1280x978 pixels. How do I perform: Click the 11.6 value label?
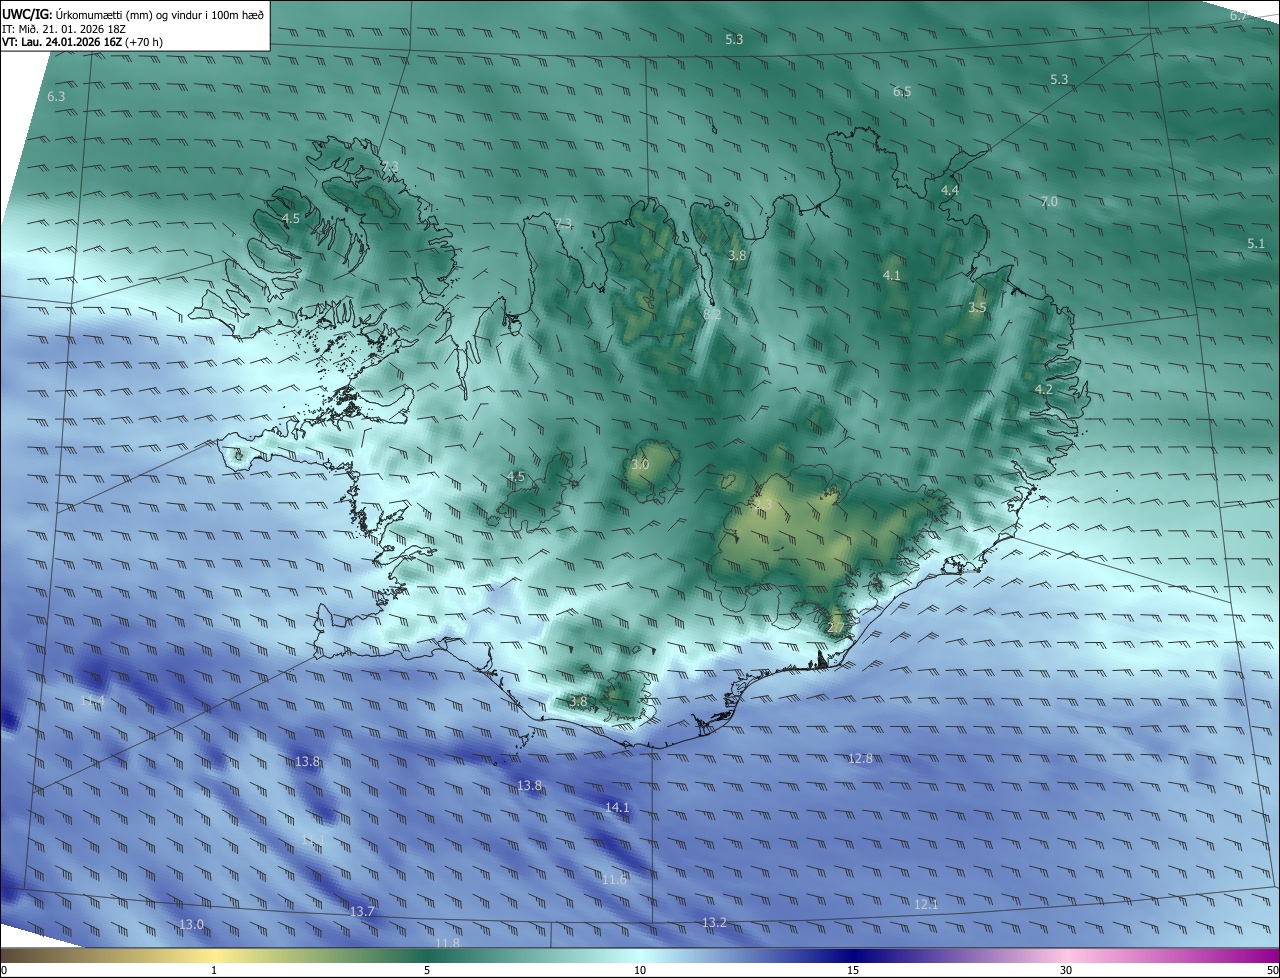(x=614, y=879)
